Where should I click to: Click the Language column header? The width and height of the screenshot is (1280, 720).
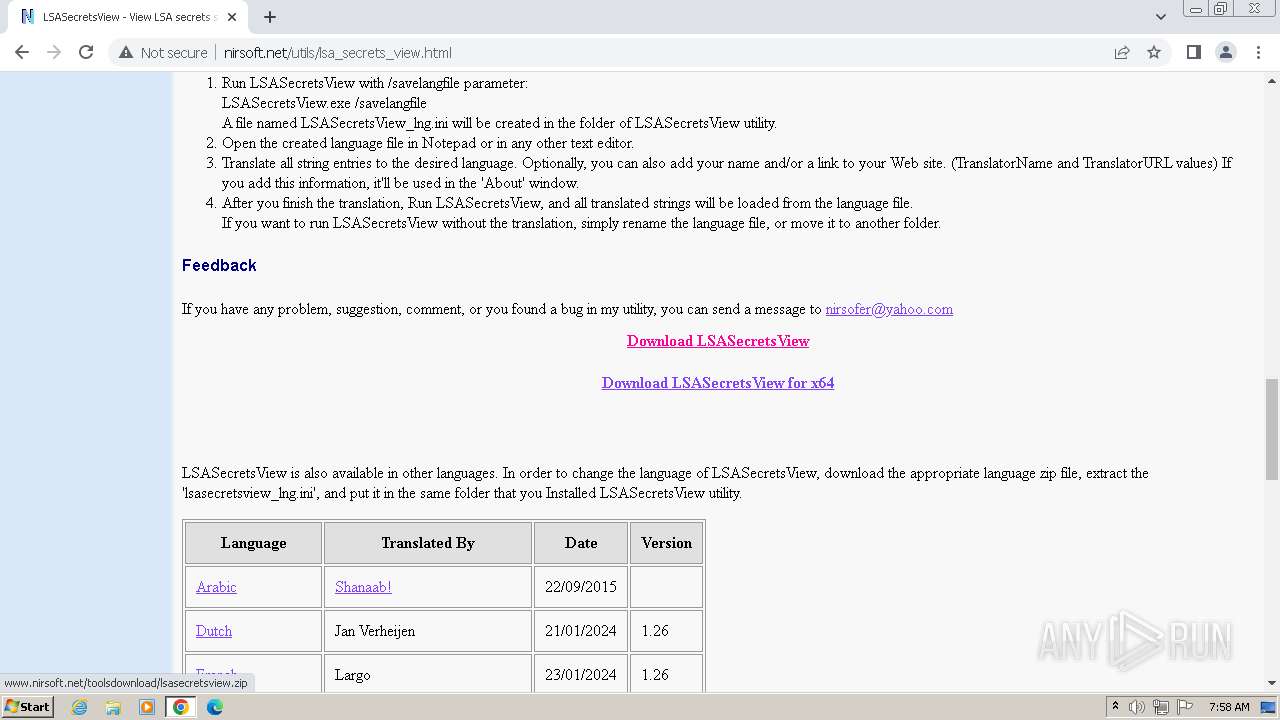(254, 543)
